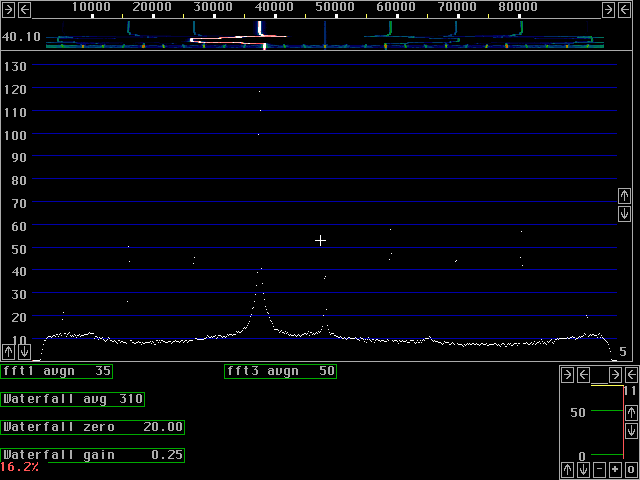
Task: Click the 60000 frequency label
Action: 396,7
